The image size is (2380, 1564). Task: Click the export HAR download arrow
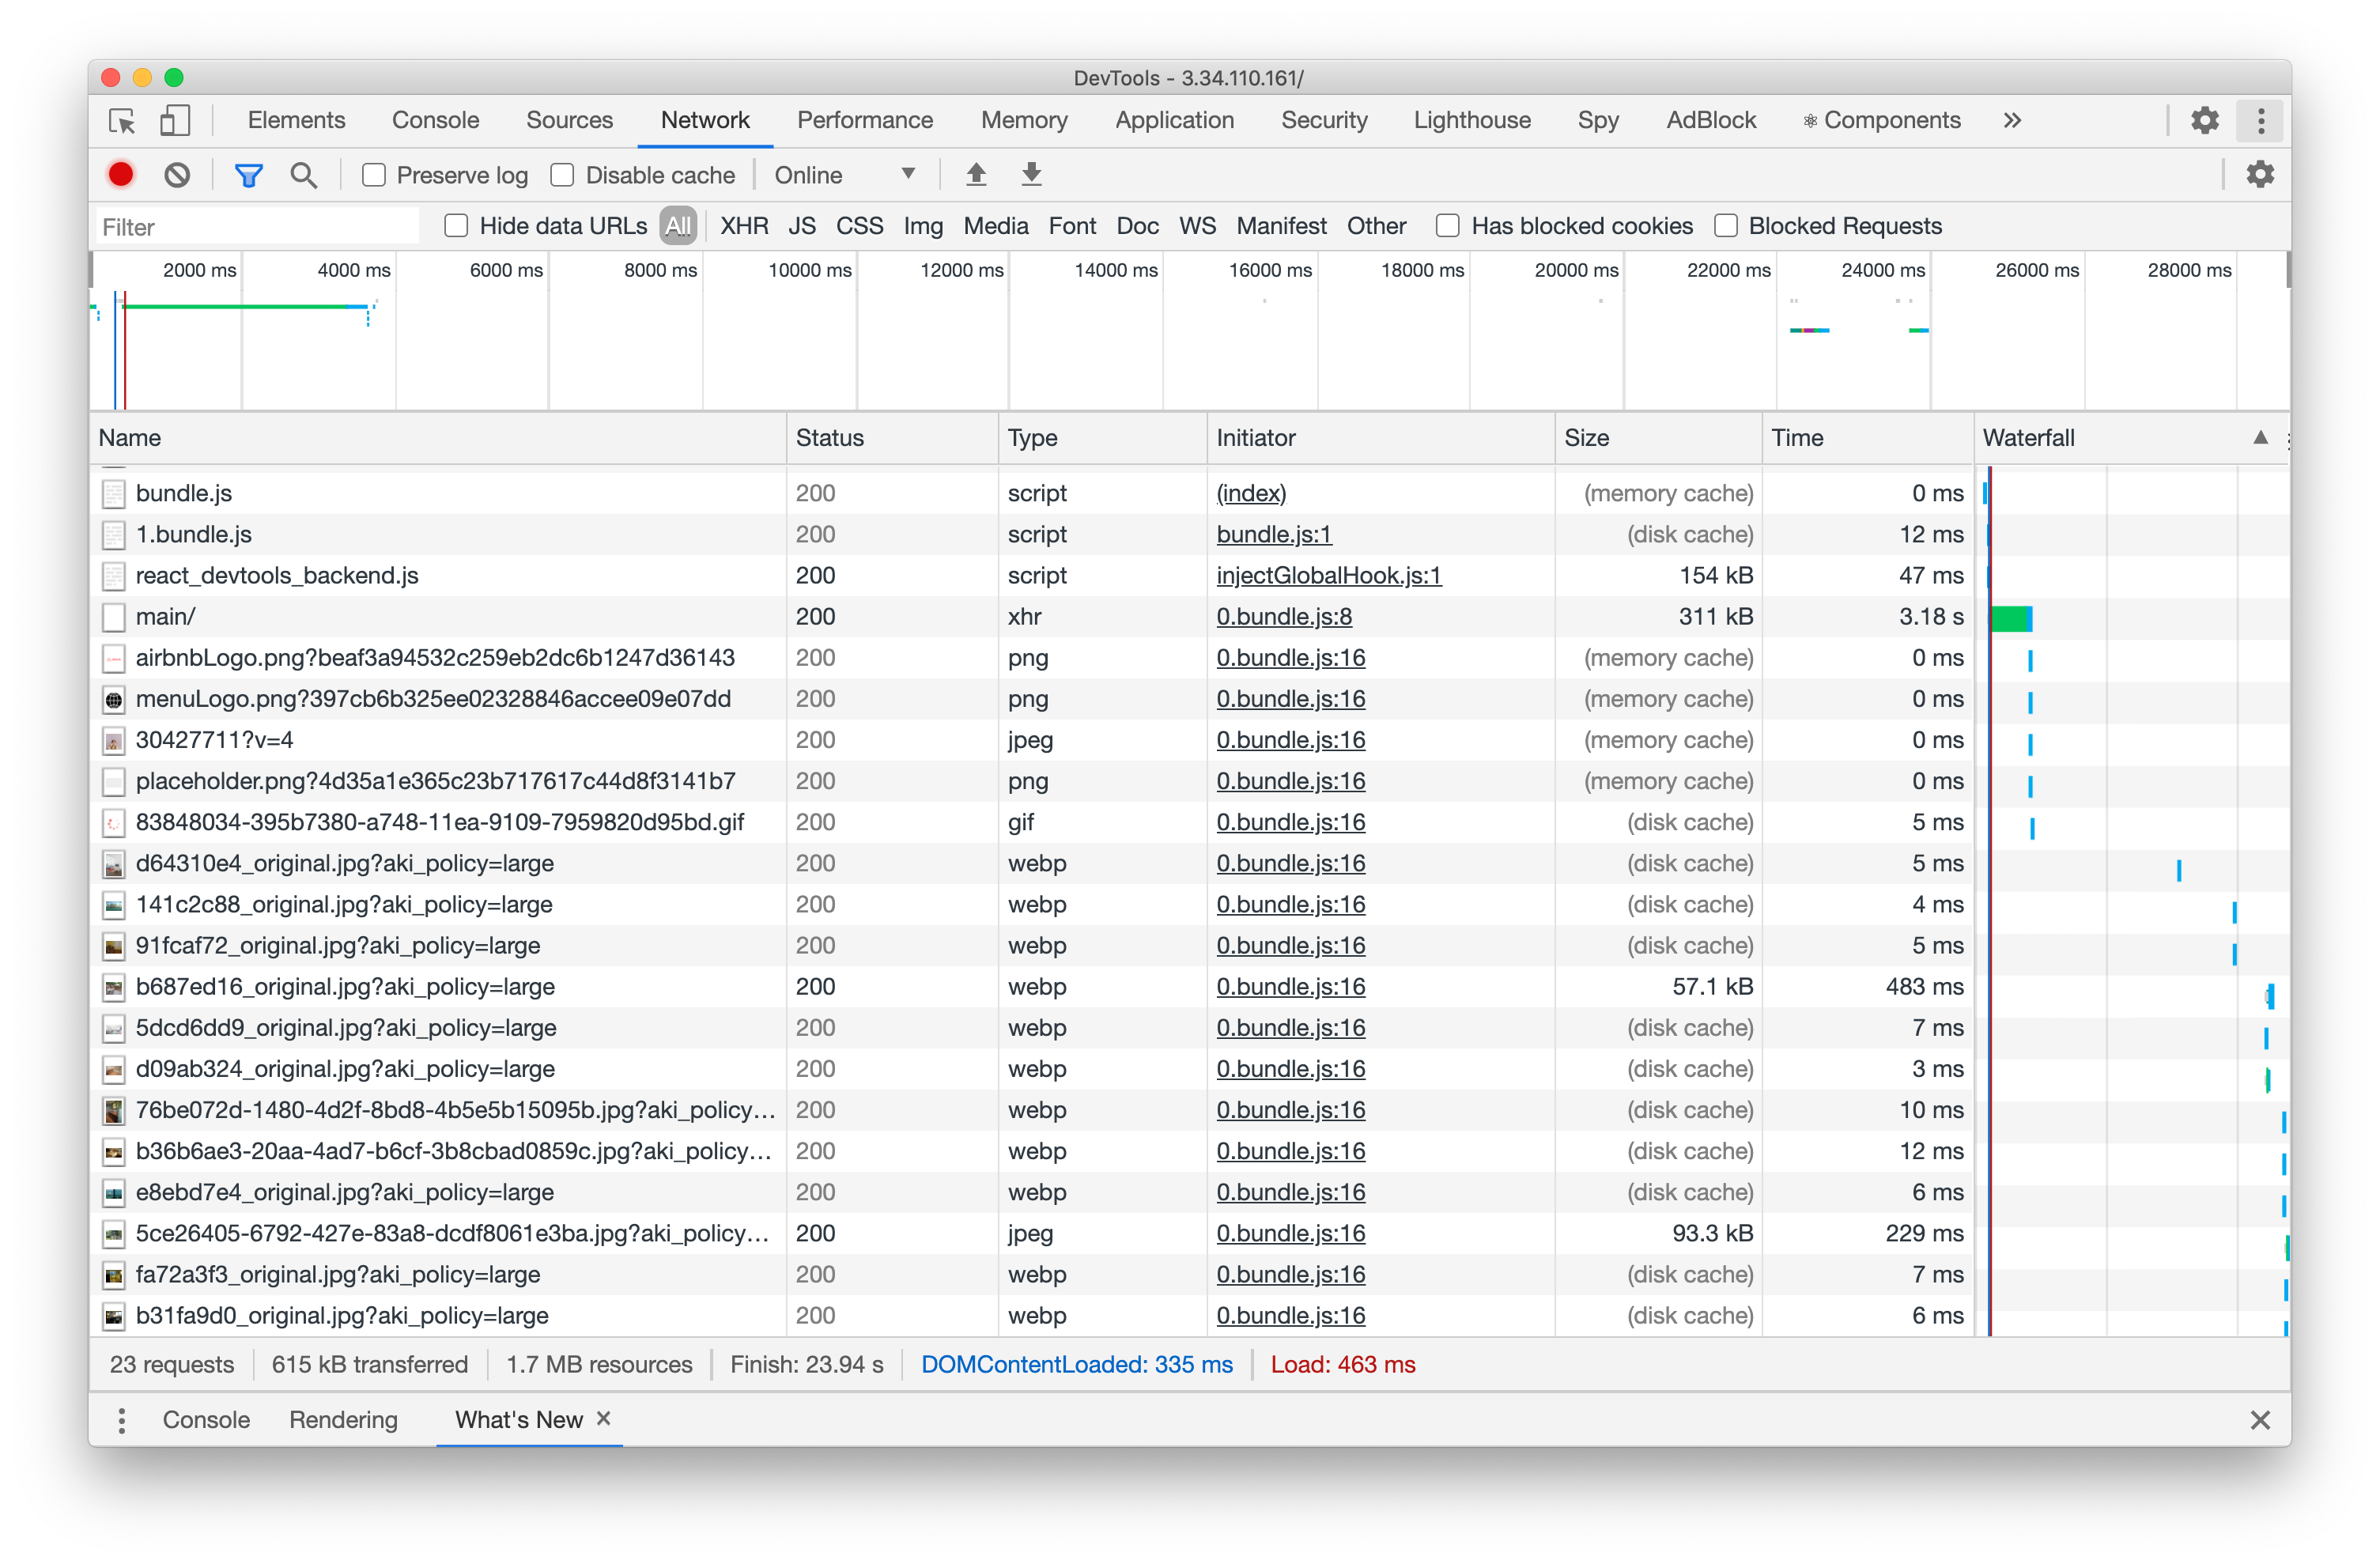[1031, 175]
